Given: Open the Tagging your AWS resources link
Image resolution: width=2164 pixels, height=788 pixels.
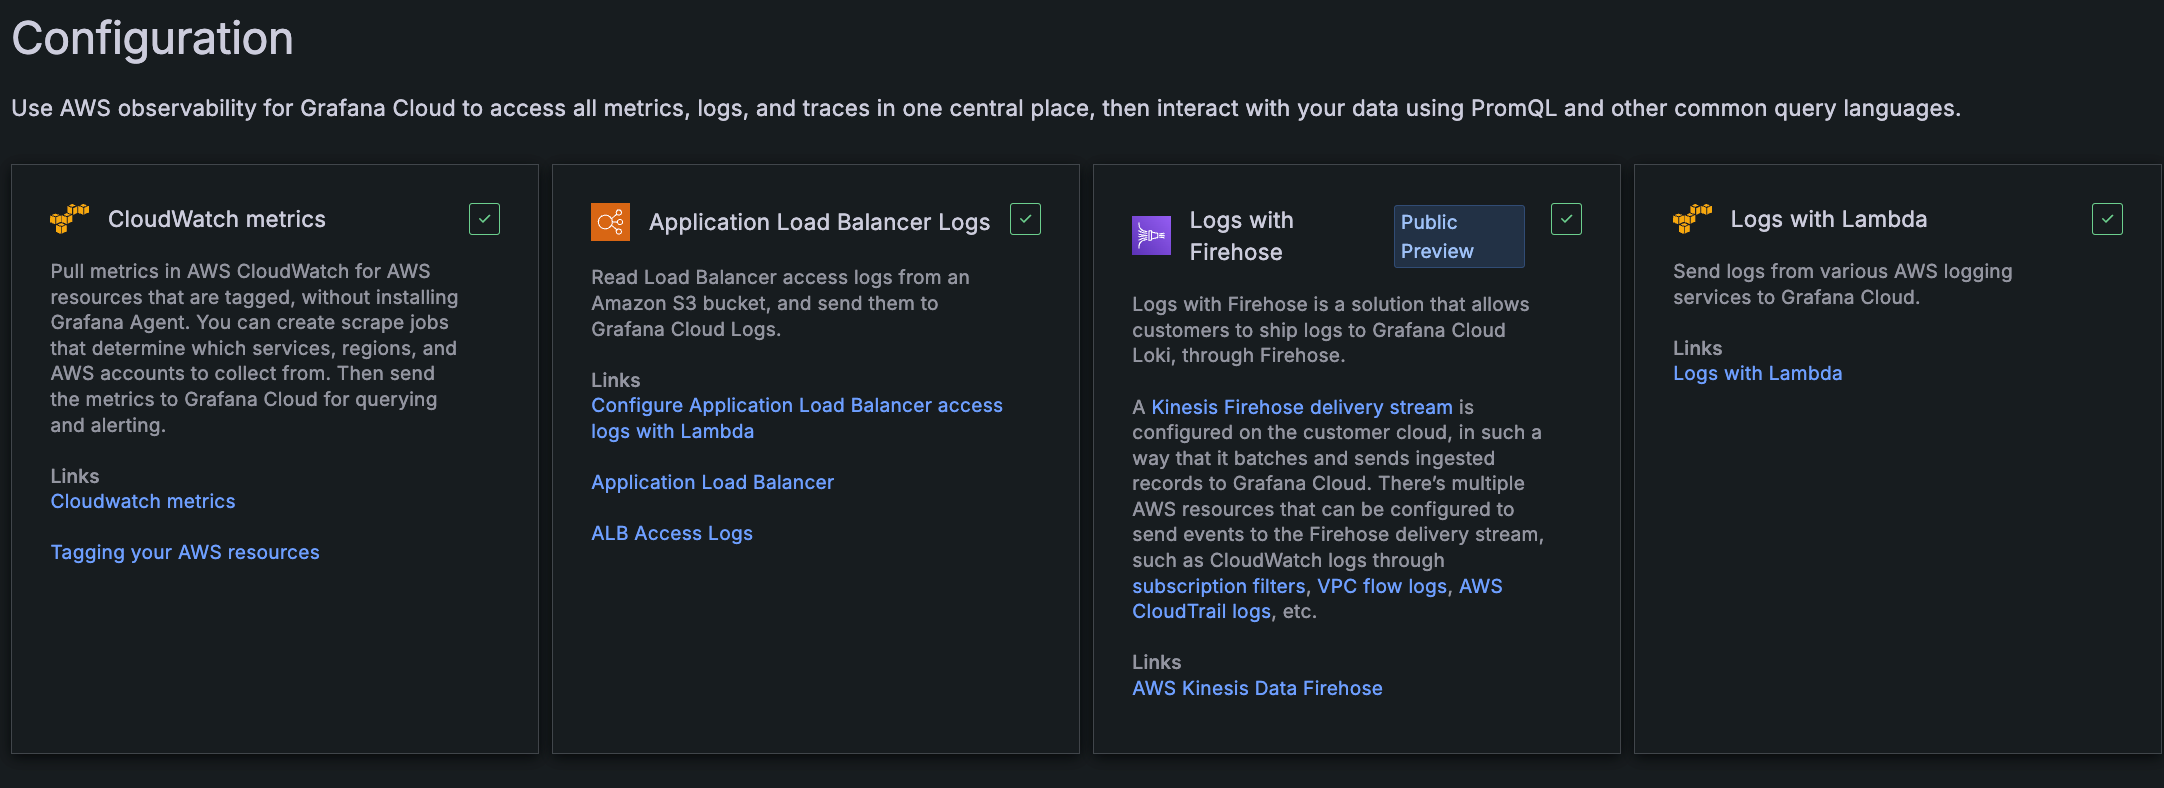Looking at the screenshot, I should (x=185, y=552).
